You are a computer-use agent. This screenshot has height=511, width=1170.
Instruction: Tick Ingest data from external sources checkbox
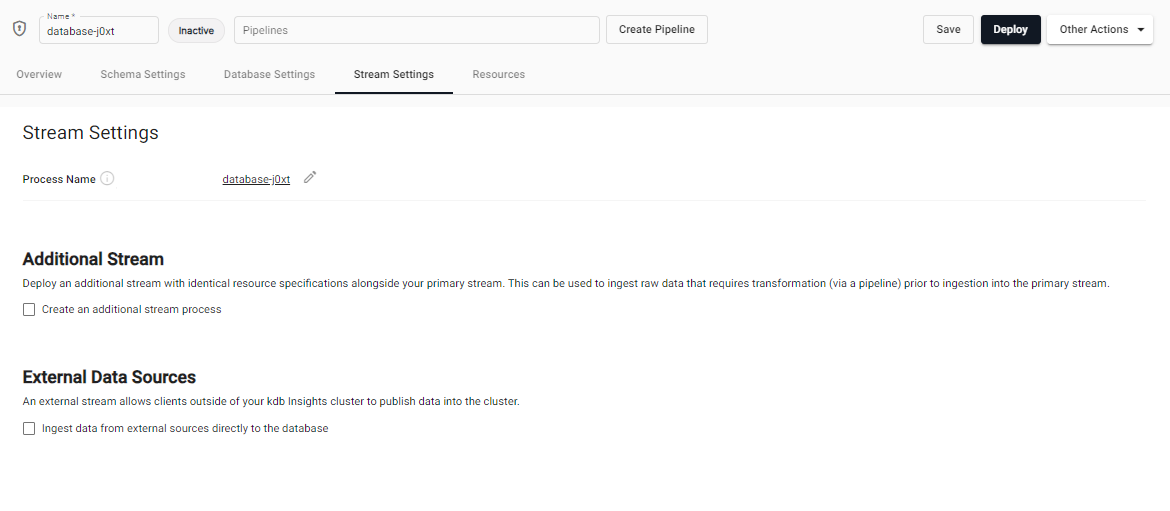click(29, 429)
